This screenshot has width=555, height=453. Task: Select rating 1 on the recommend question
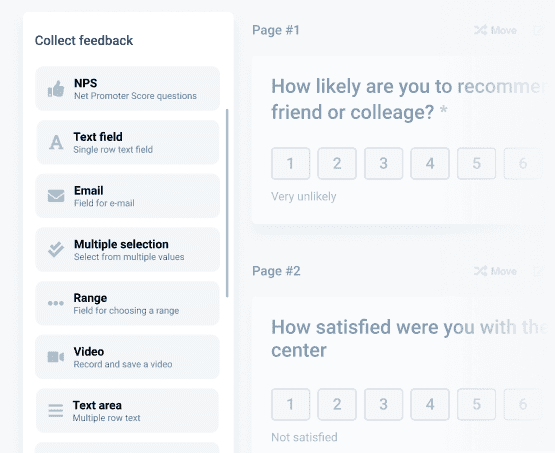point(291,164)
